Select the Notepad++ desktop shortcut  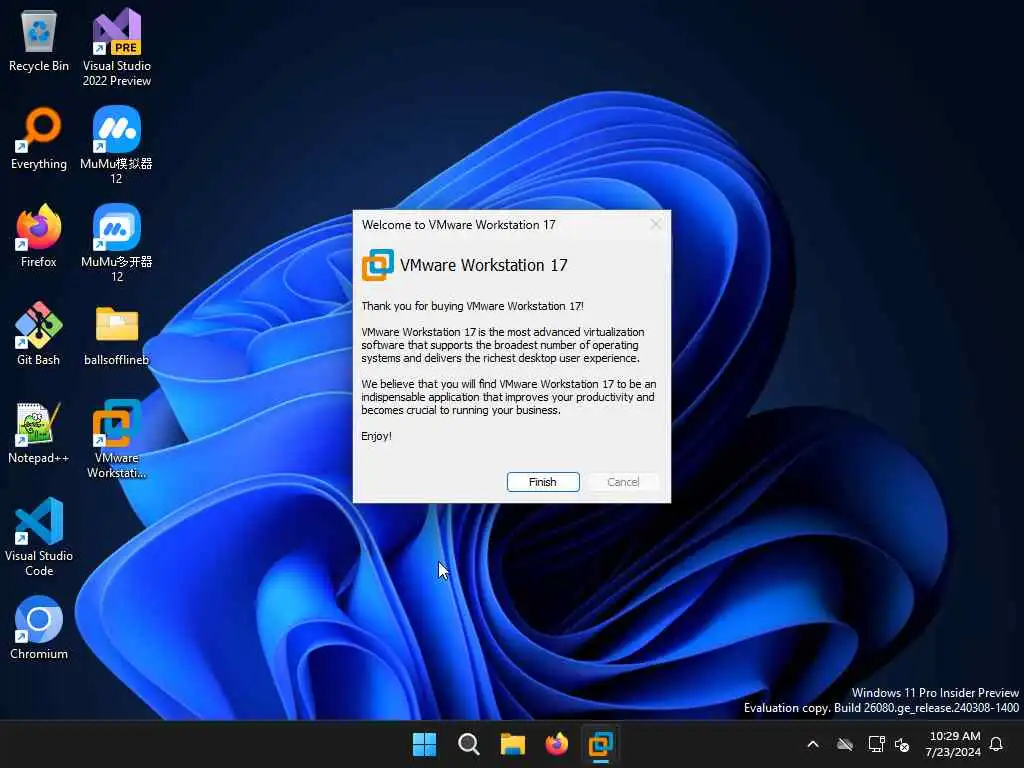pos(39,433)
